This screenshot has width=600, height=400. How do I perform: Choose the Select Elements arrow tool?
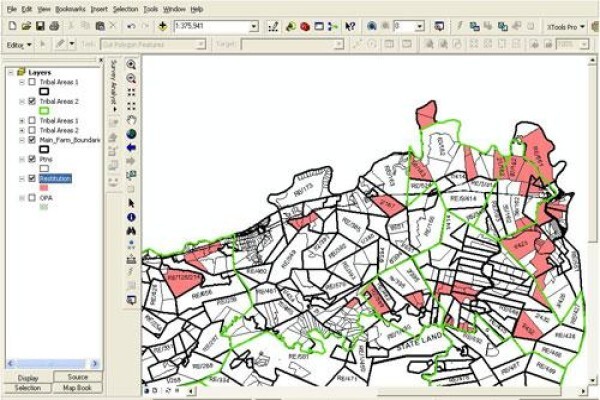pos(131,203)
